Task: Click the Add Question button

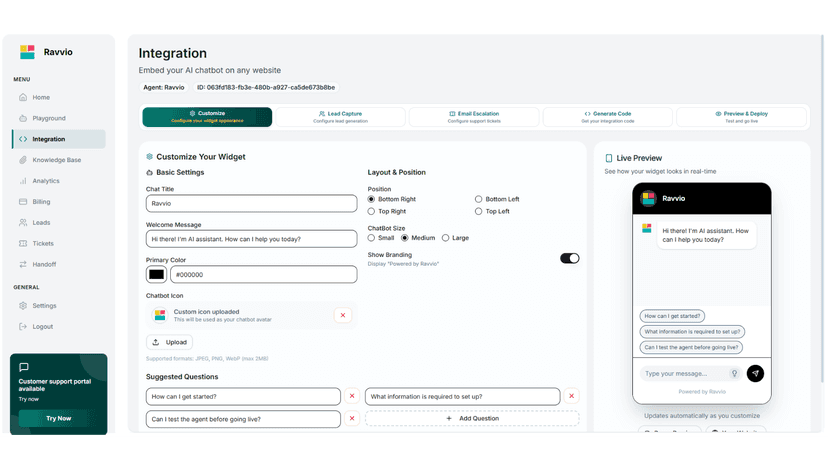Action: (472, 418)
